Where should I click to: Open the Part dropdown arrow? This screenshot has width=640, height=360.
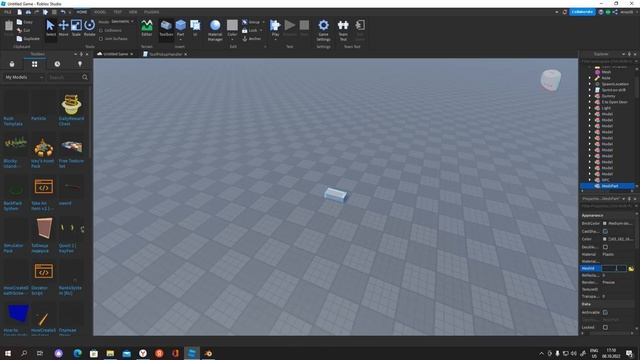pos(180,40)
